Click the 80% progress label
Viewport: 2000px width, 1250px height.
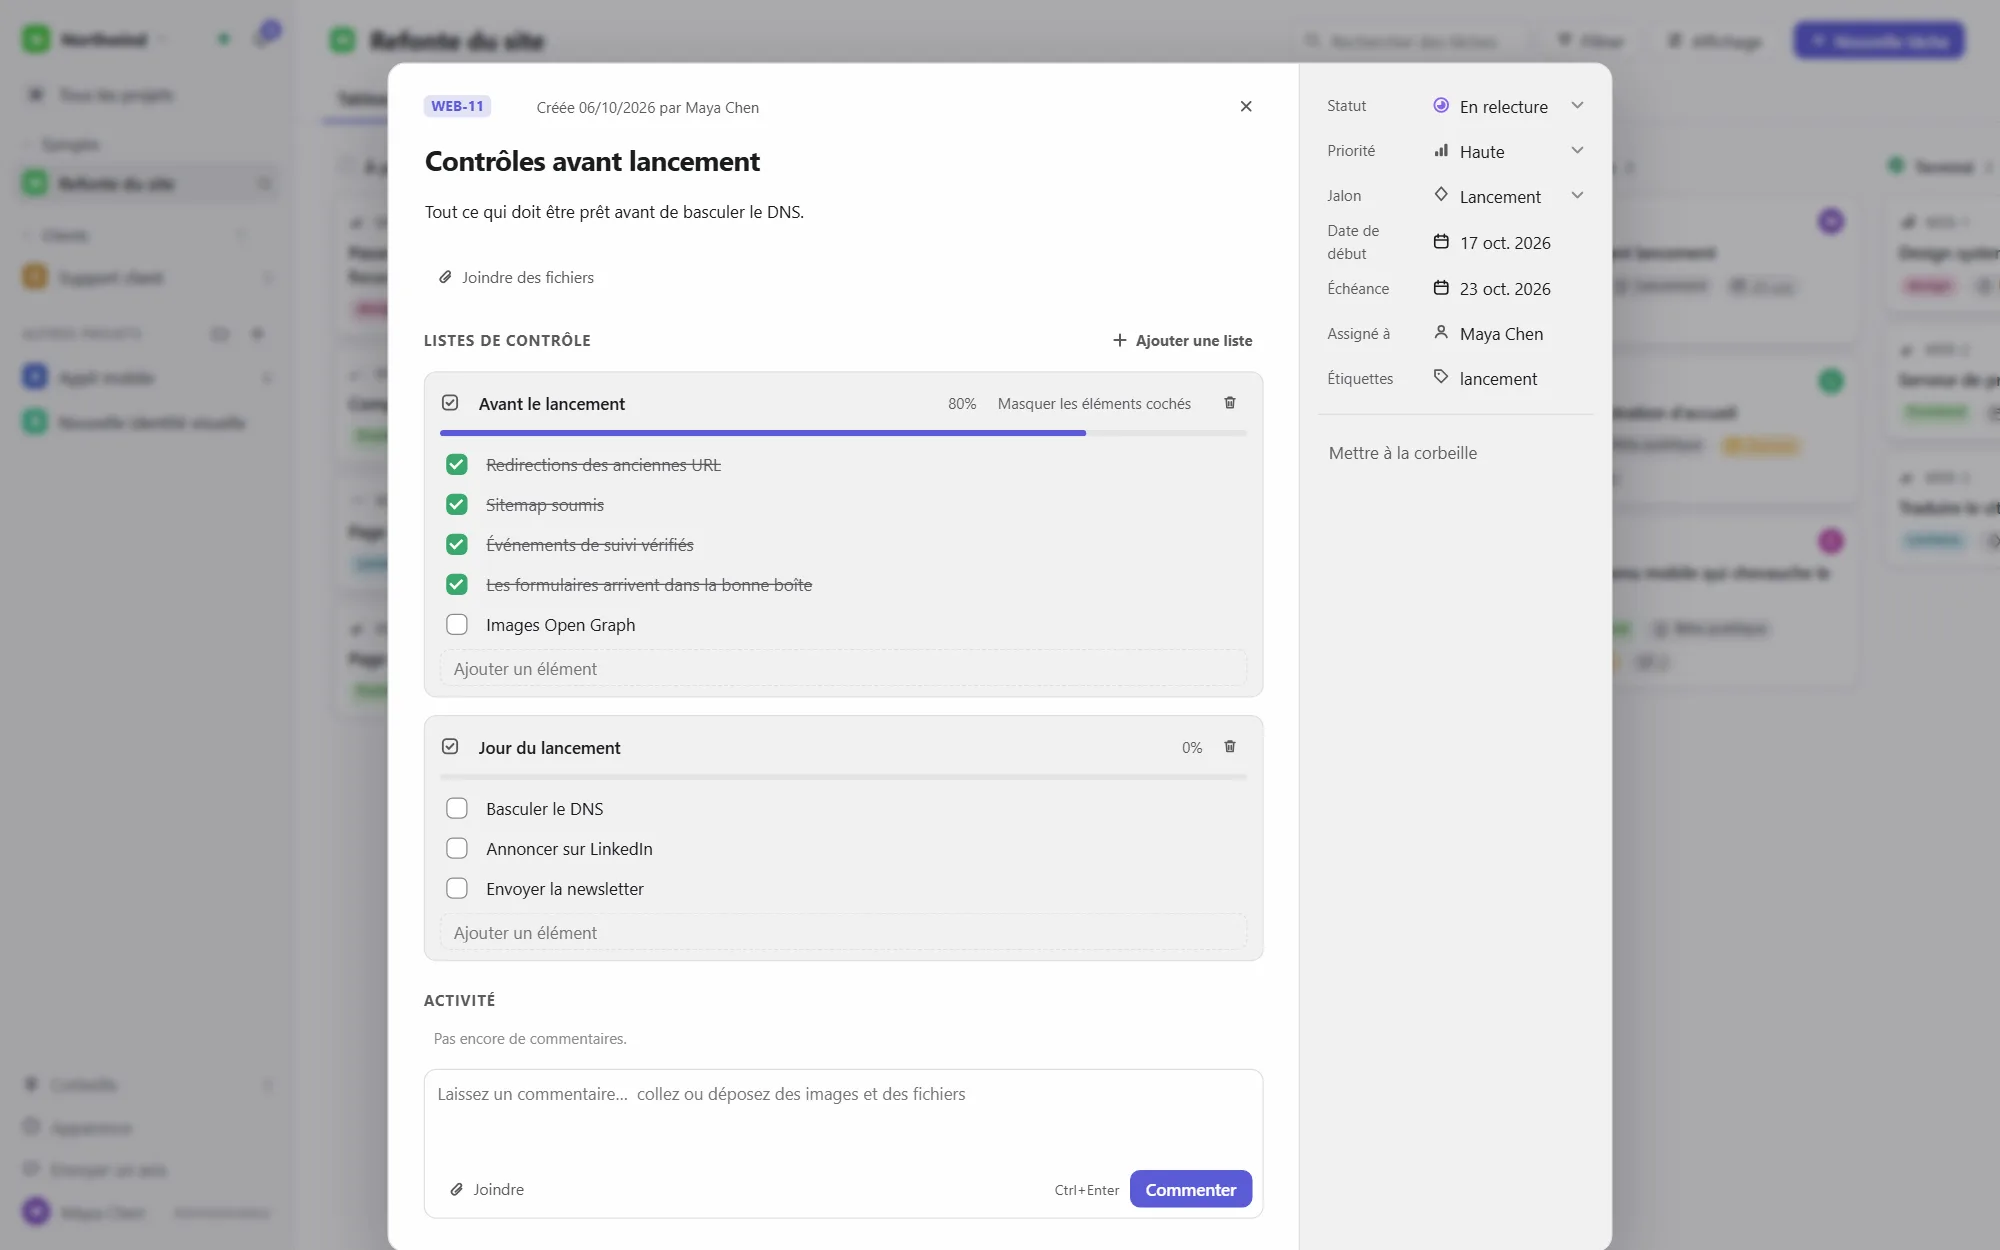click(x=962, y=403)
